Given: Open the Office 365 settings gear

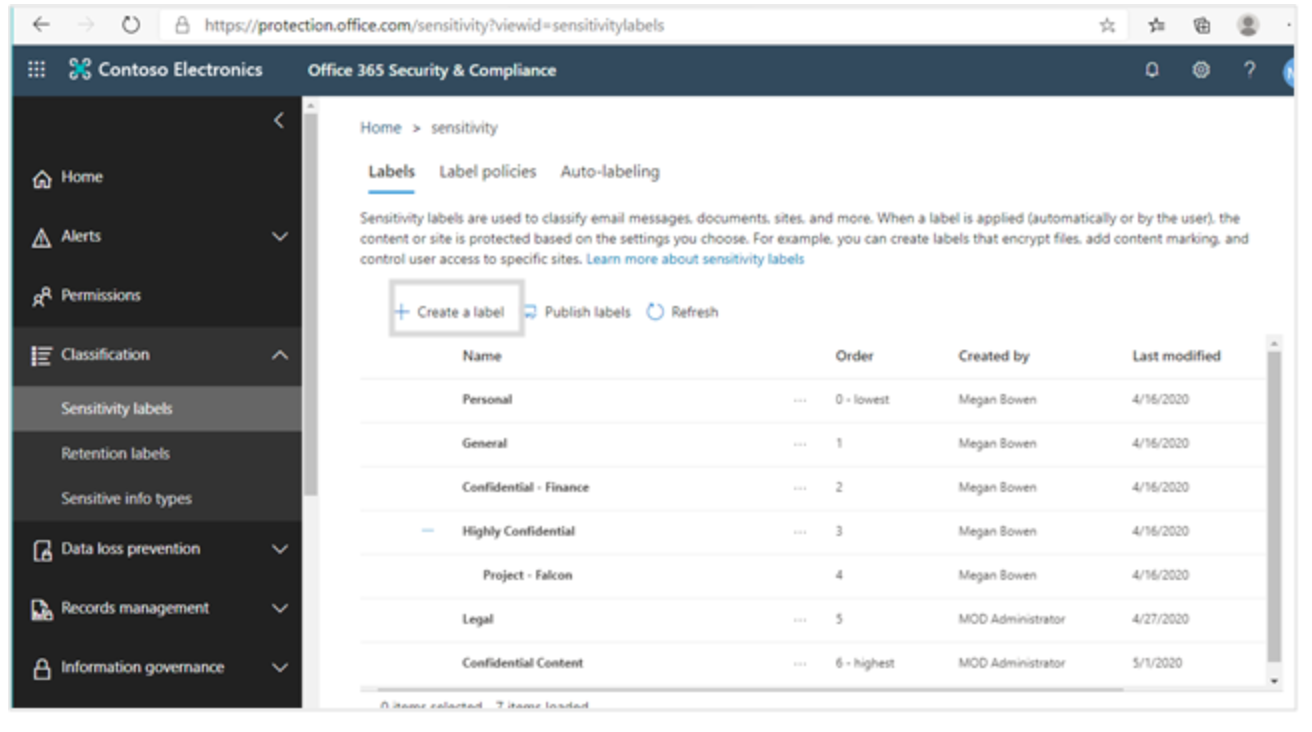Looking at the screenshot, I should point(1200,70).
